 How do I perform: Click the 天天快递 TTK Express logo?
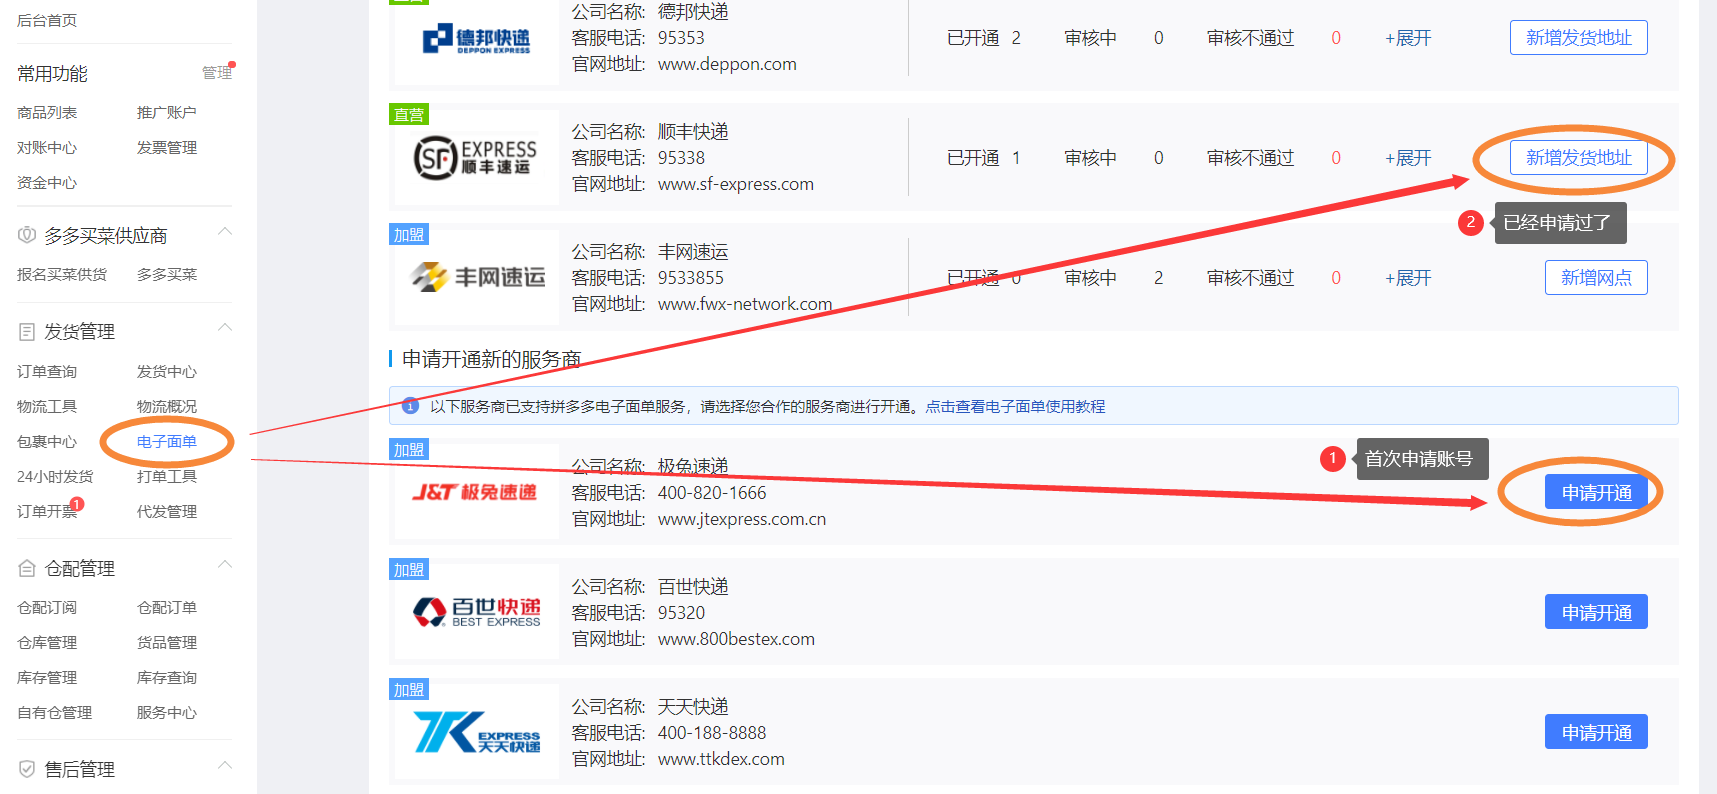477,732
